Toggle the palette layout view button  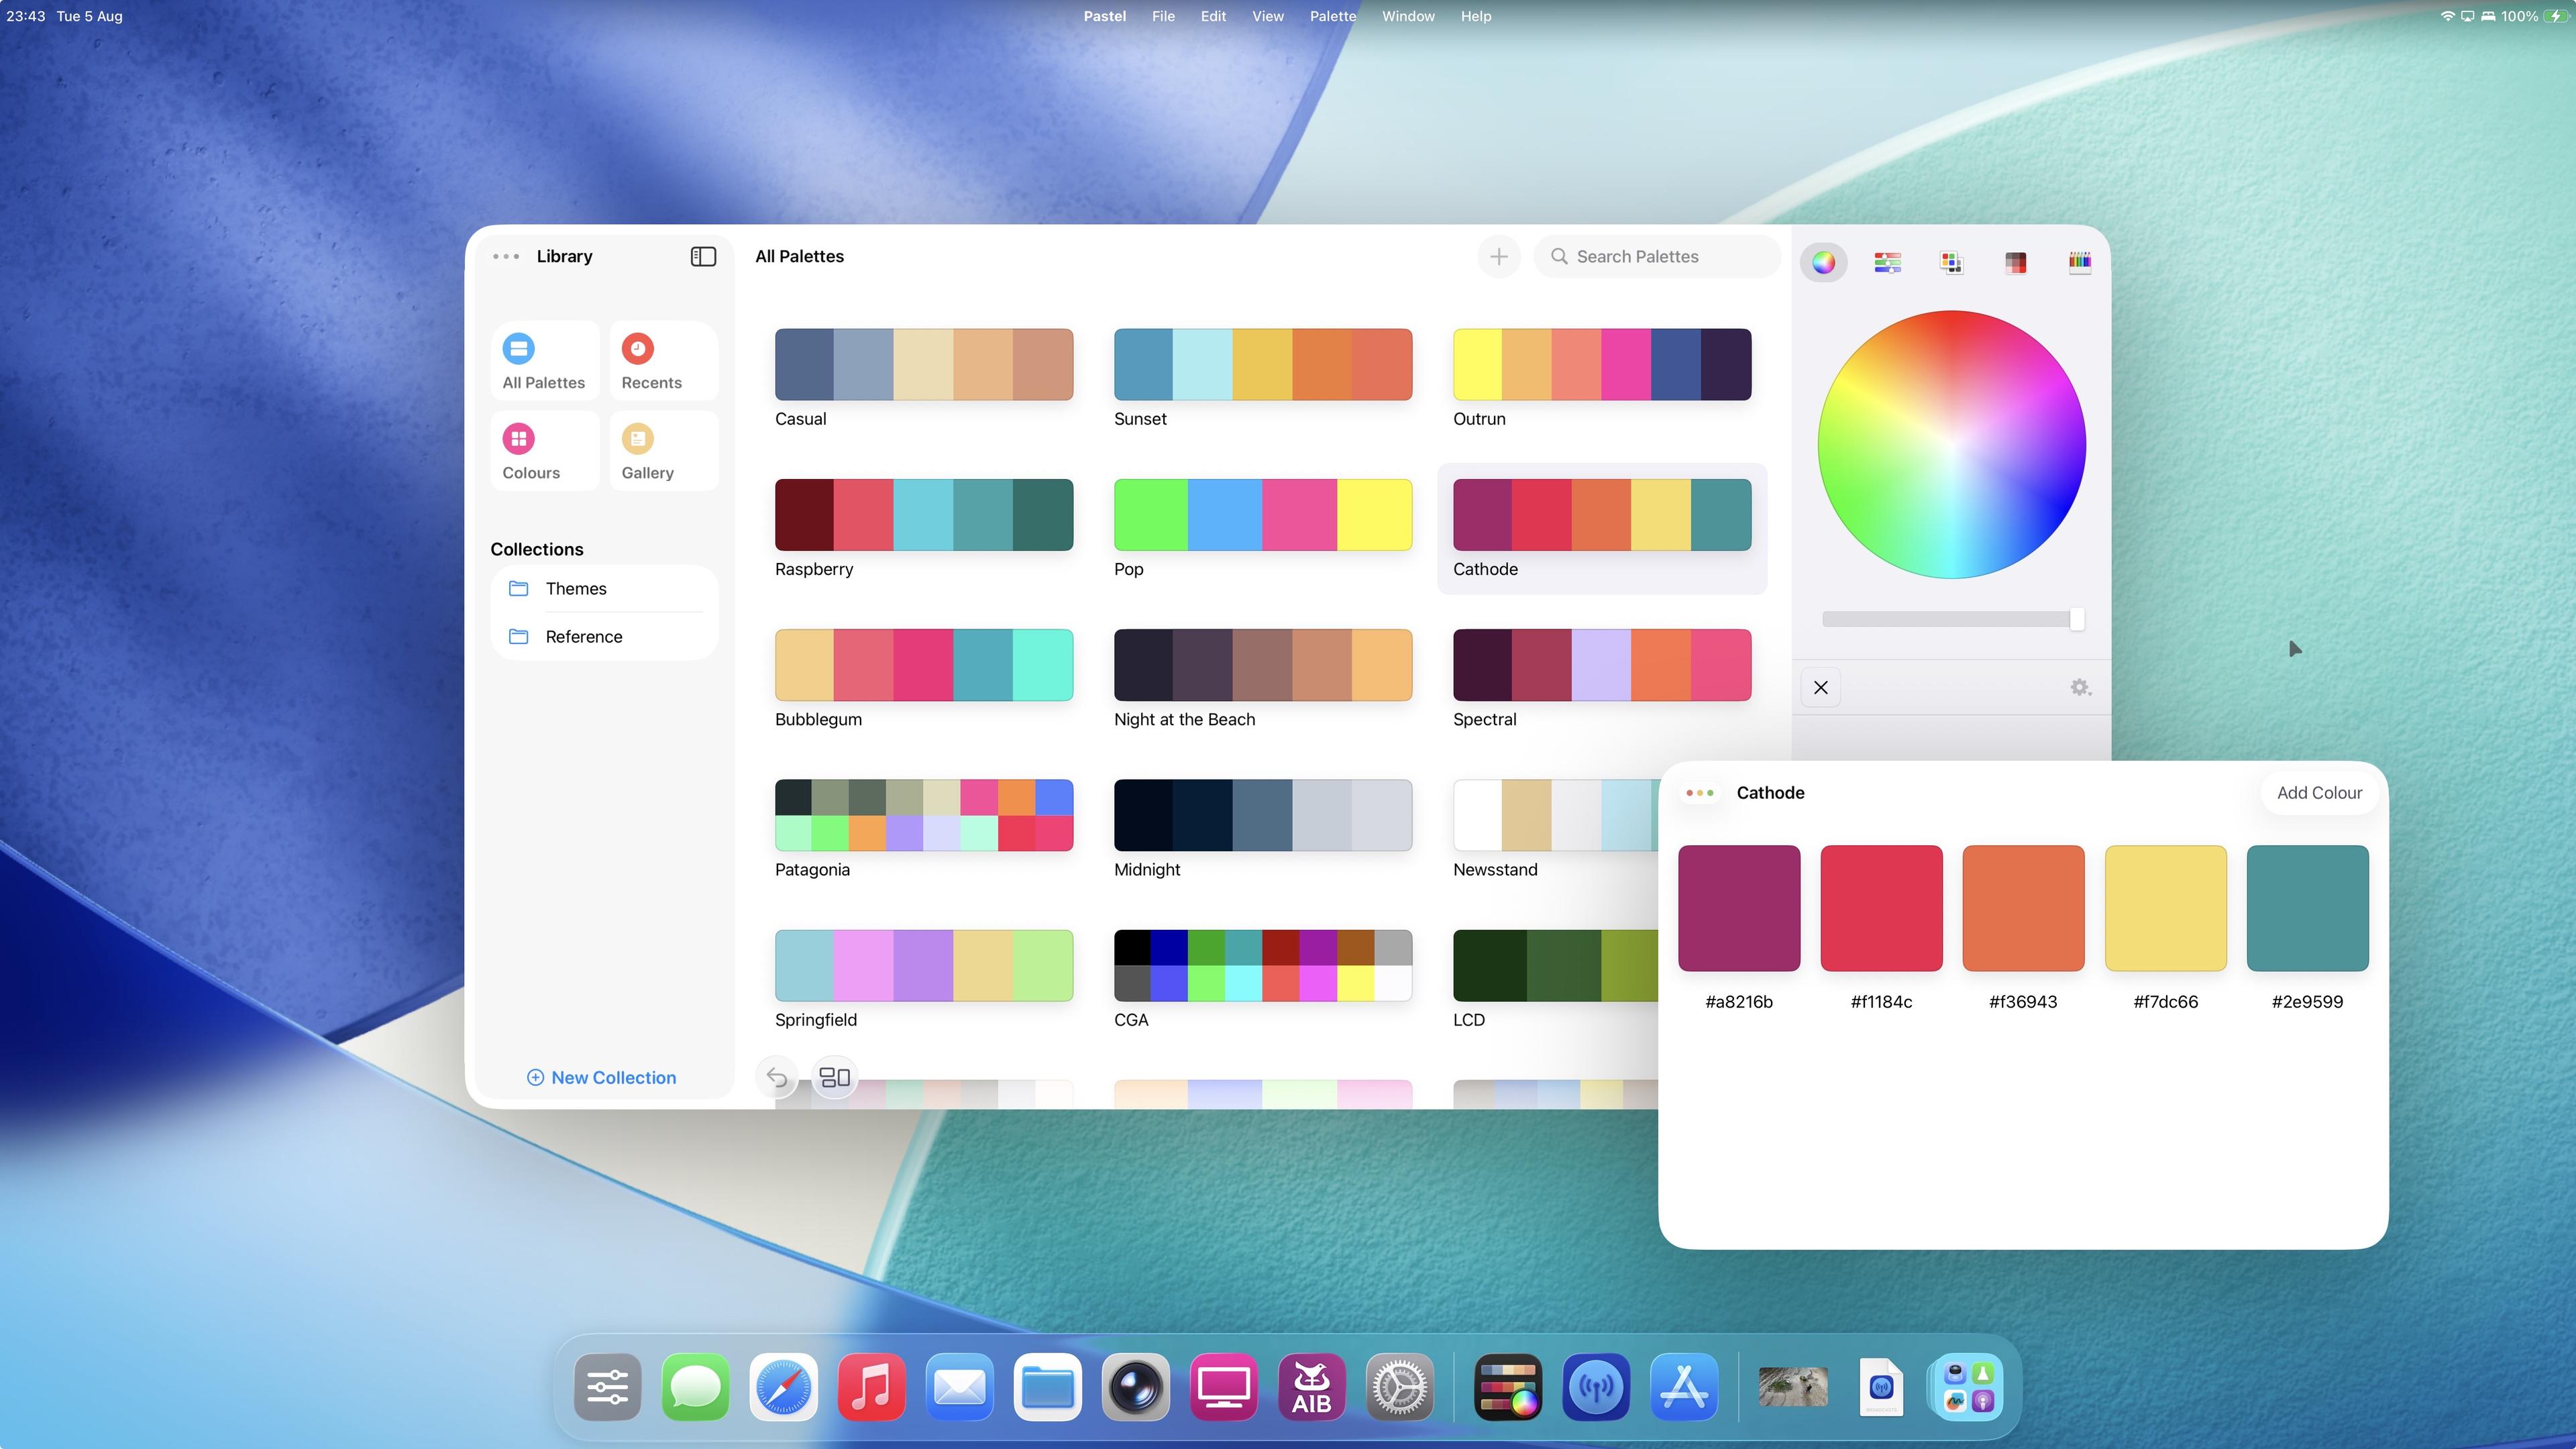point(834,1077)
